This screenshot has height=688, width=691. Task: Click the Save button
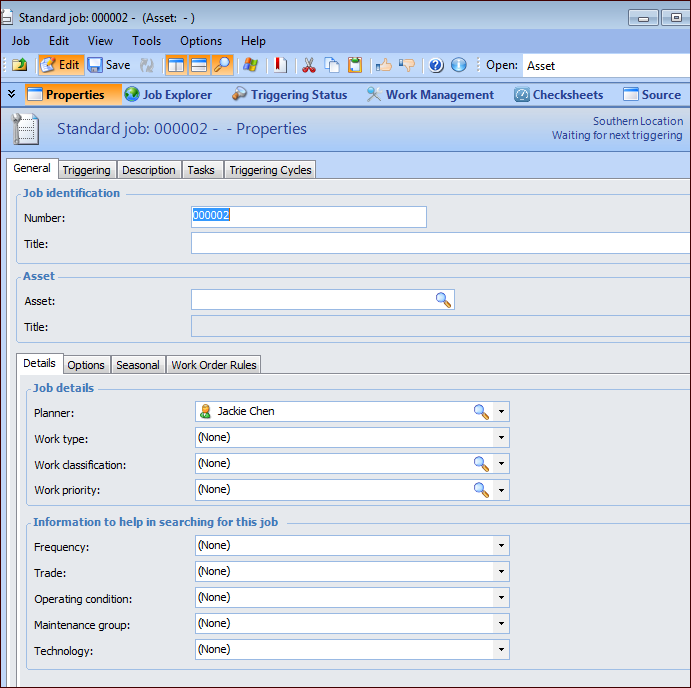(x=109, y=65)
